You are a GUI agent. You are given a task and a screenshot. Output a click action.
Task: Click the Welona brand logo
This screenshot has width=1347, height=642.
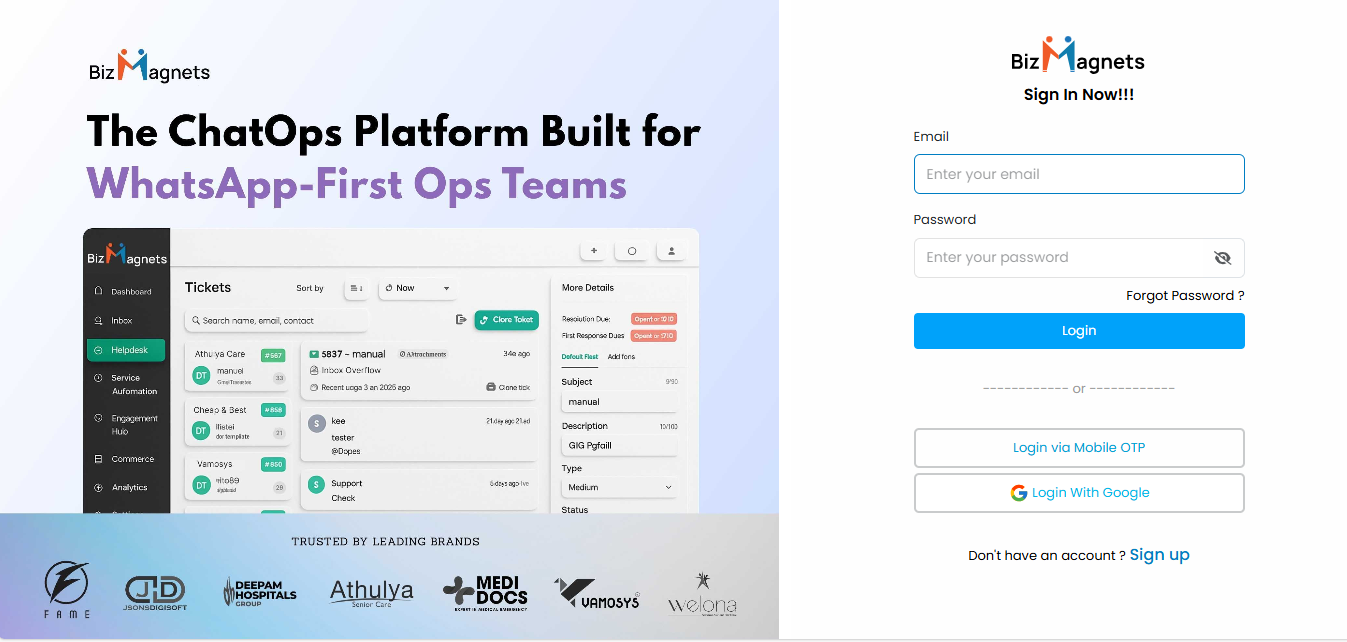pos(702,595)
